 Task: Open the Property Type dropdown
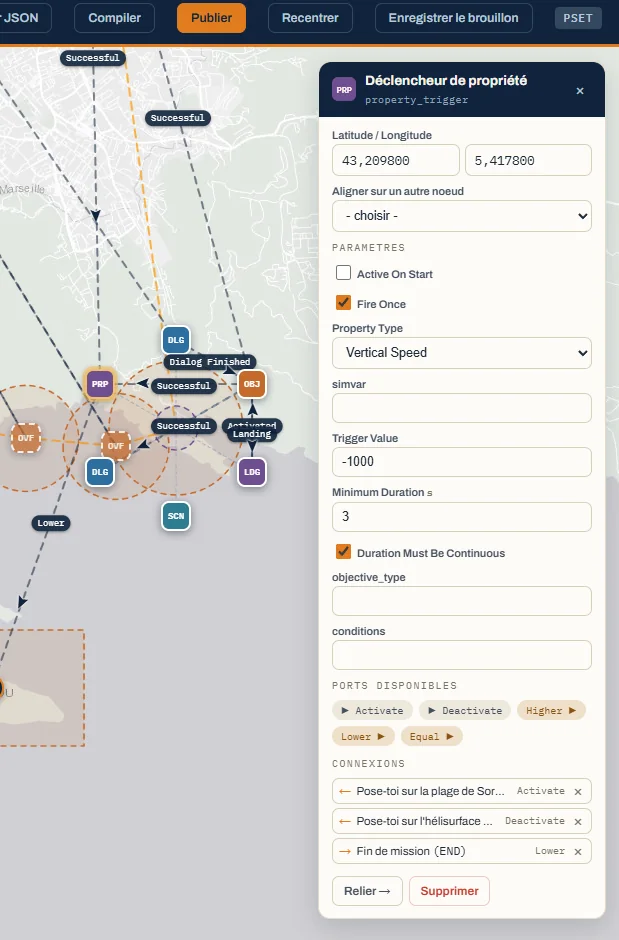coord(461,352)
